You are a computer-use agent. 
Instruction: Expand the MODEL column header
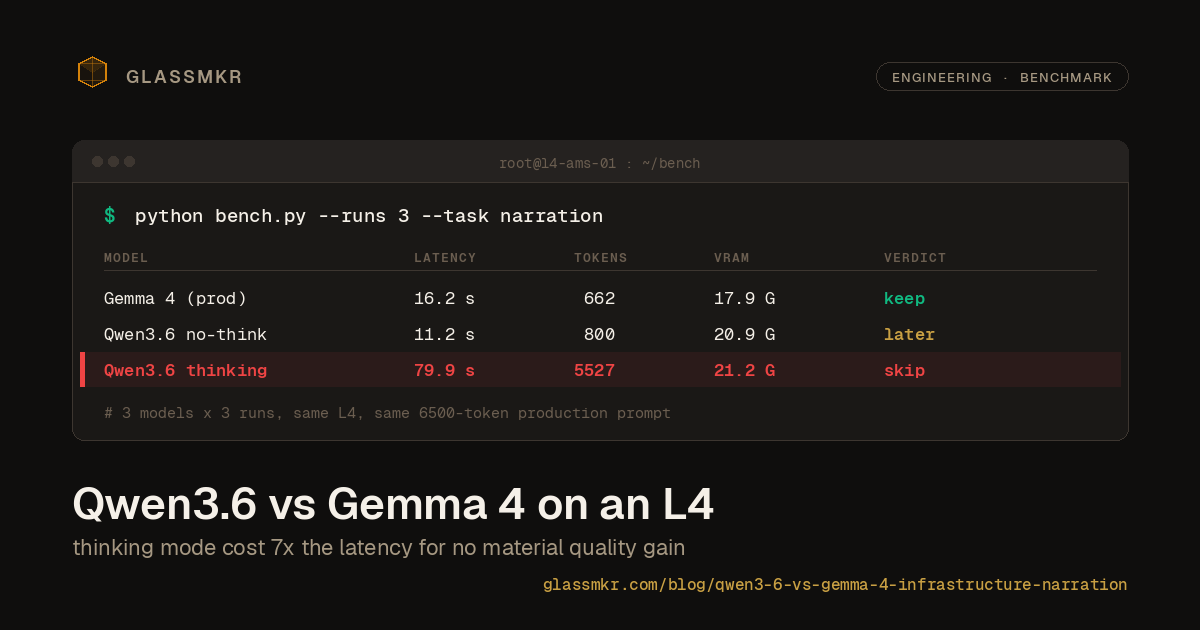(x=126, y=257)
